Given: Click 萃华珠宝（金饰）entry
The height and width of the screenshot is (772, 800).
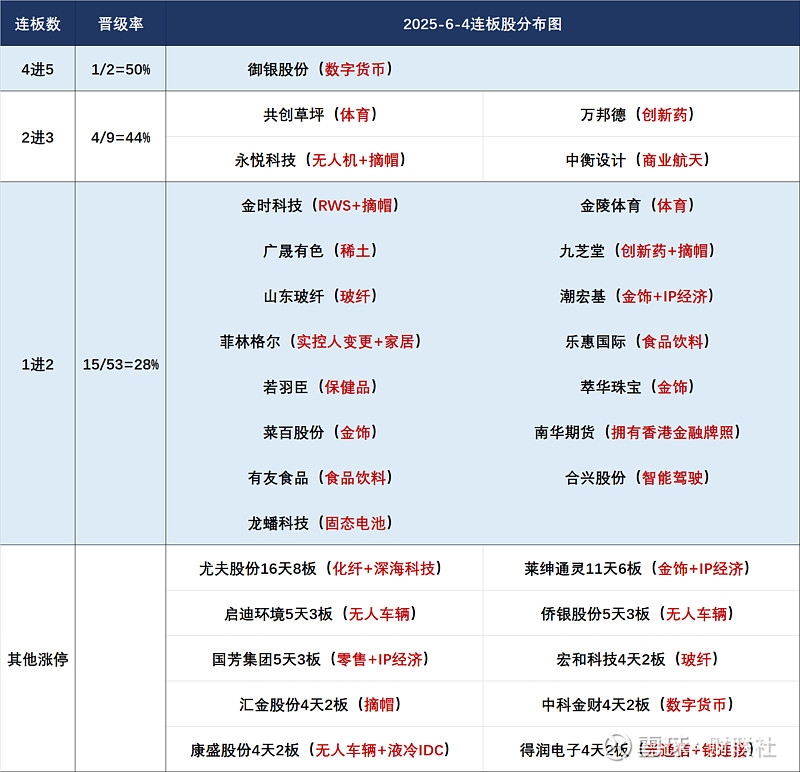Looking at the screenshot, I should click(x=637, y=387).
